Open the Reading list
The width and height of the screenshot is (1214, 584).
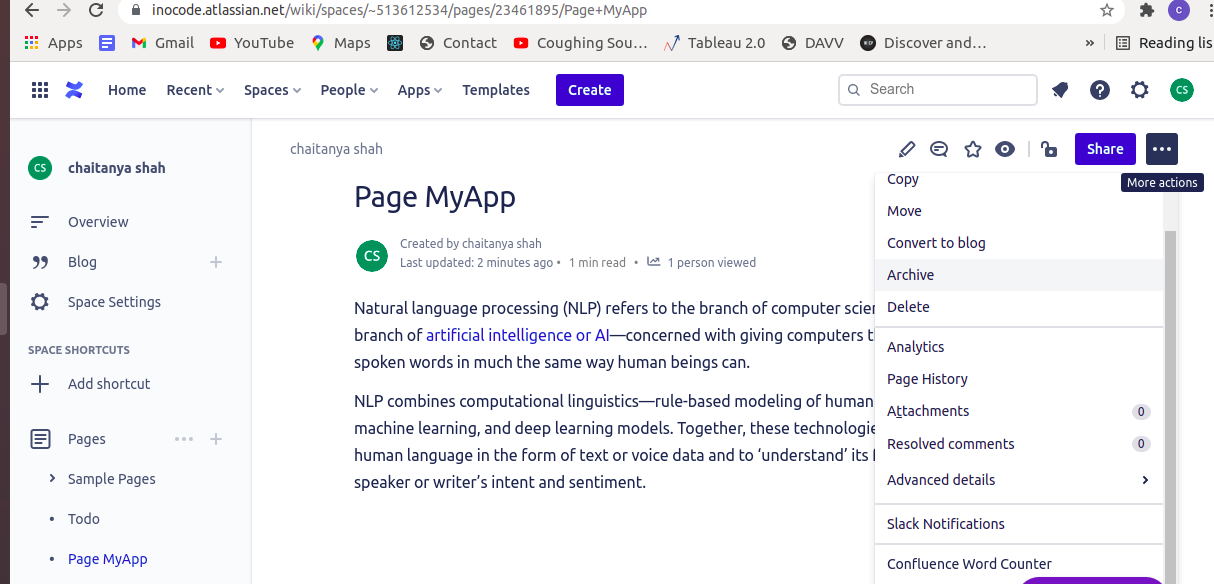[1163, 43]
